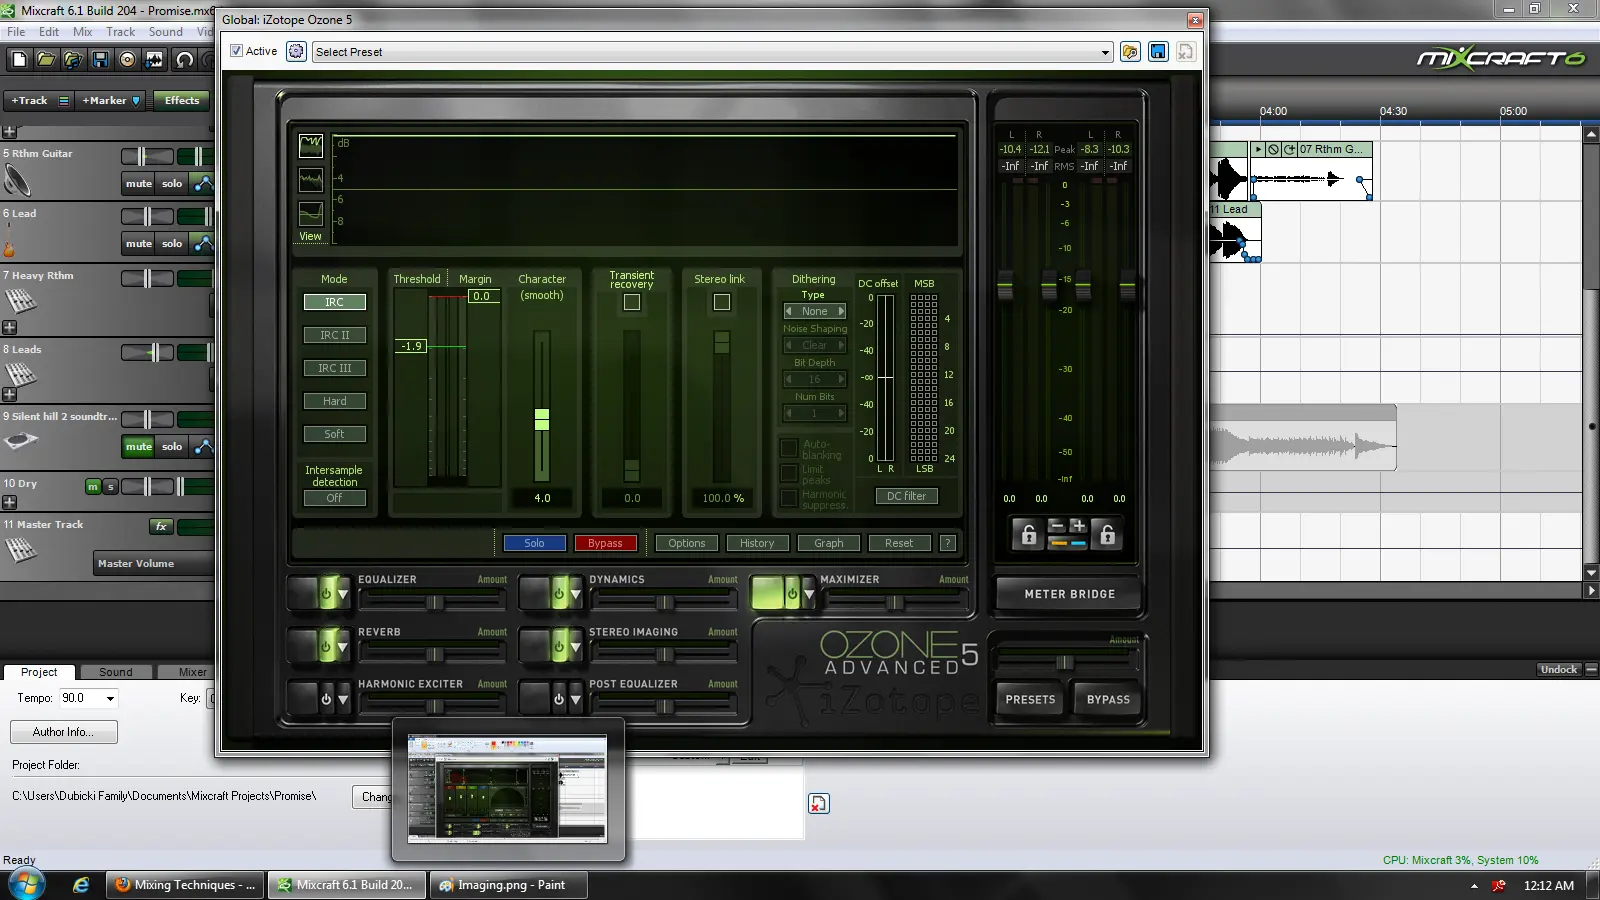Image resolution: width=1600 pixels, height=900 pixels.
Task: Expand the 10 Dry track lanes
Action: point(9,502)
